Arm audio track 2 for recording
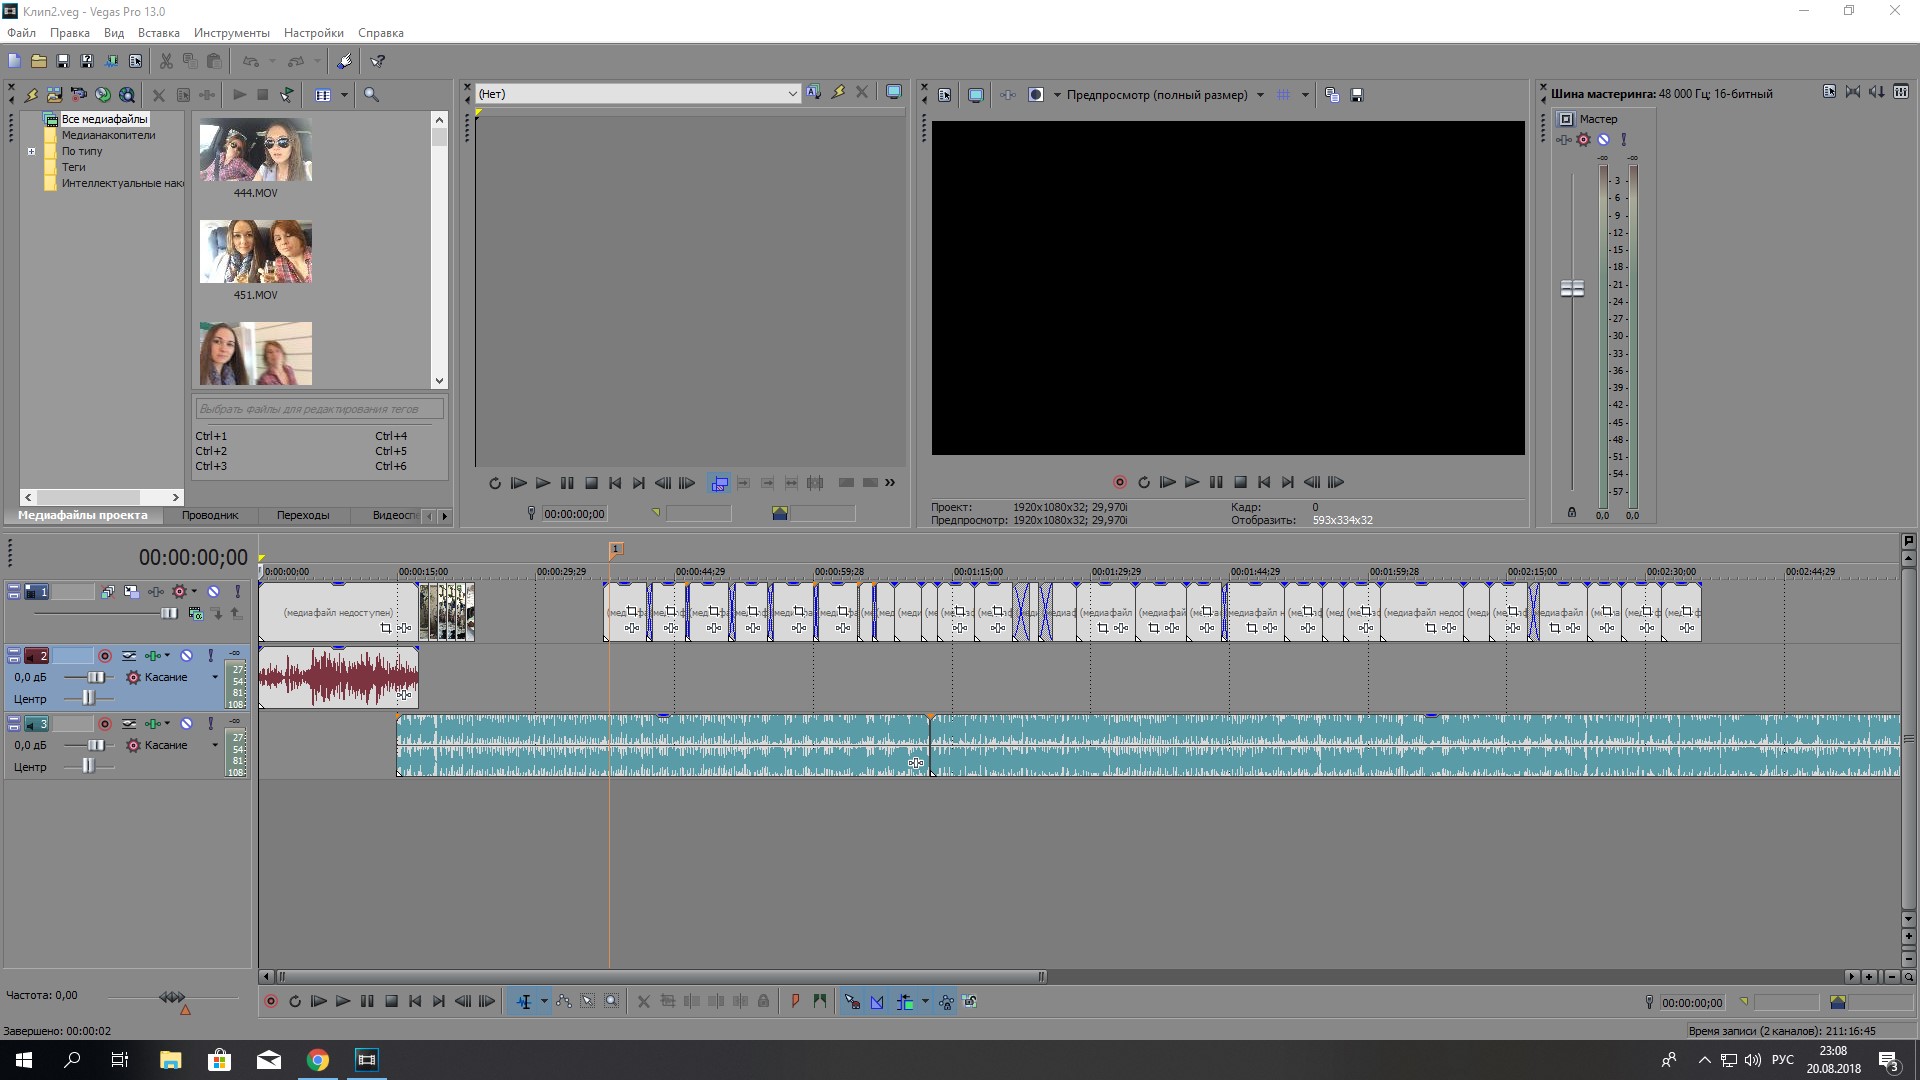The image size is (1920, 1080). (x=104, y=656)
